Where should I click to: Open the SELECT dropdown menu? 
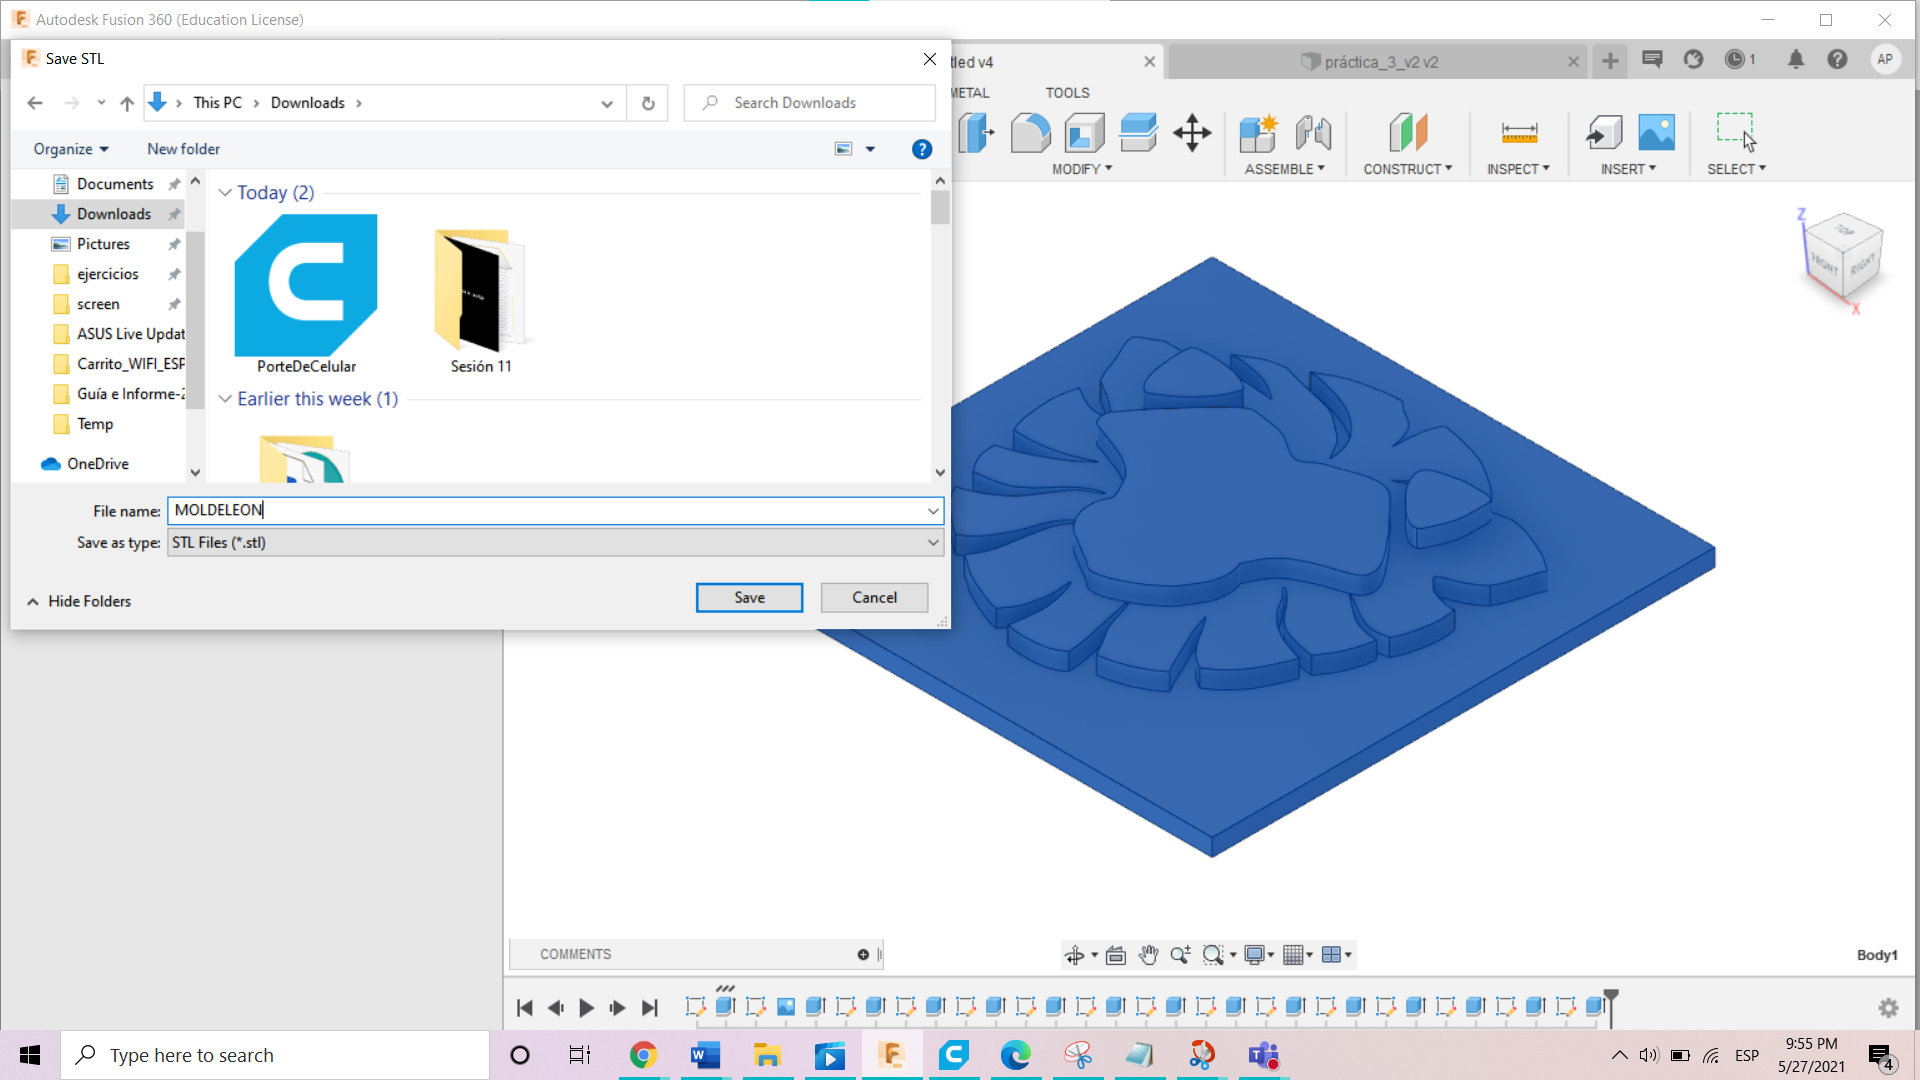pyautogui.click(x=1736, y=169)
